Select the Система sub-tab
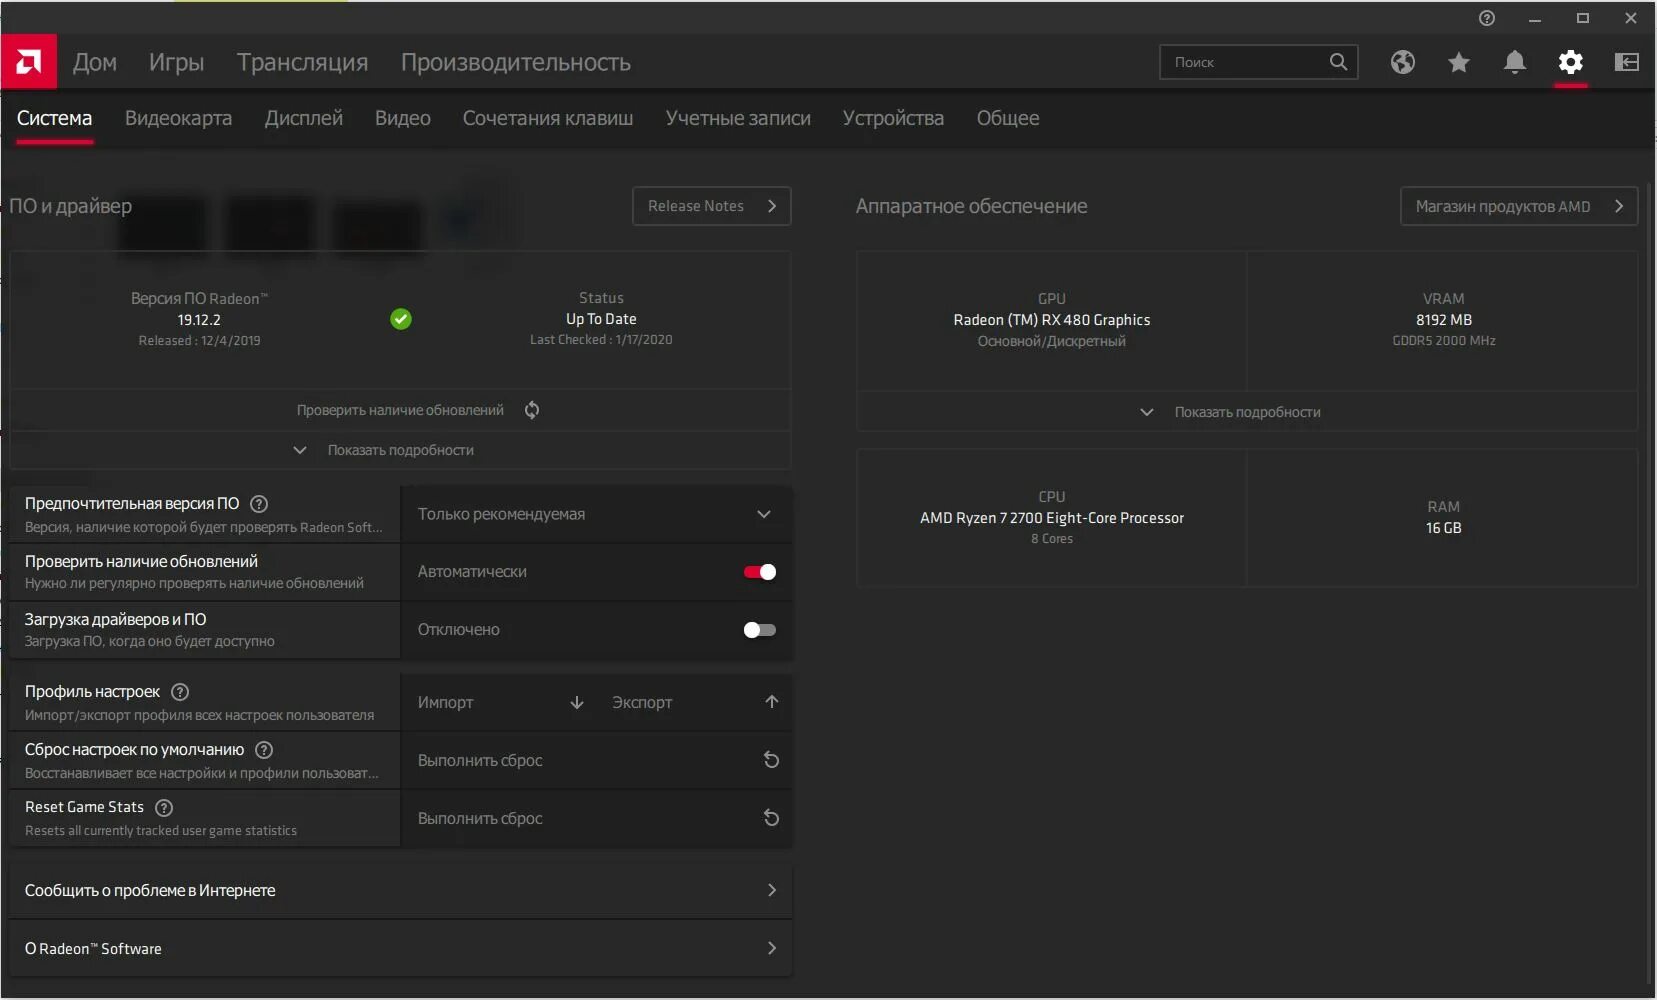 pos(54,118)
